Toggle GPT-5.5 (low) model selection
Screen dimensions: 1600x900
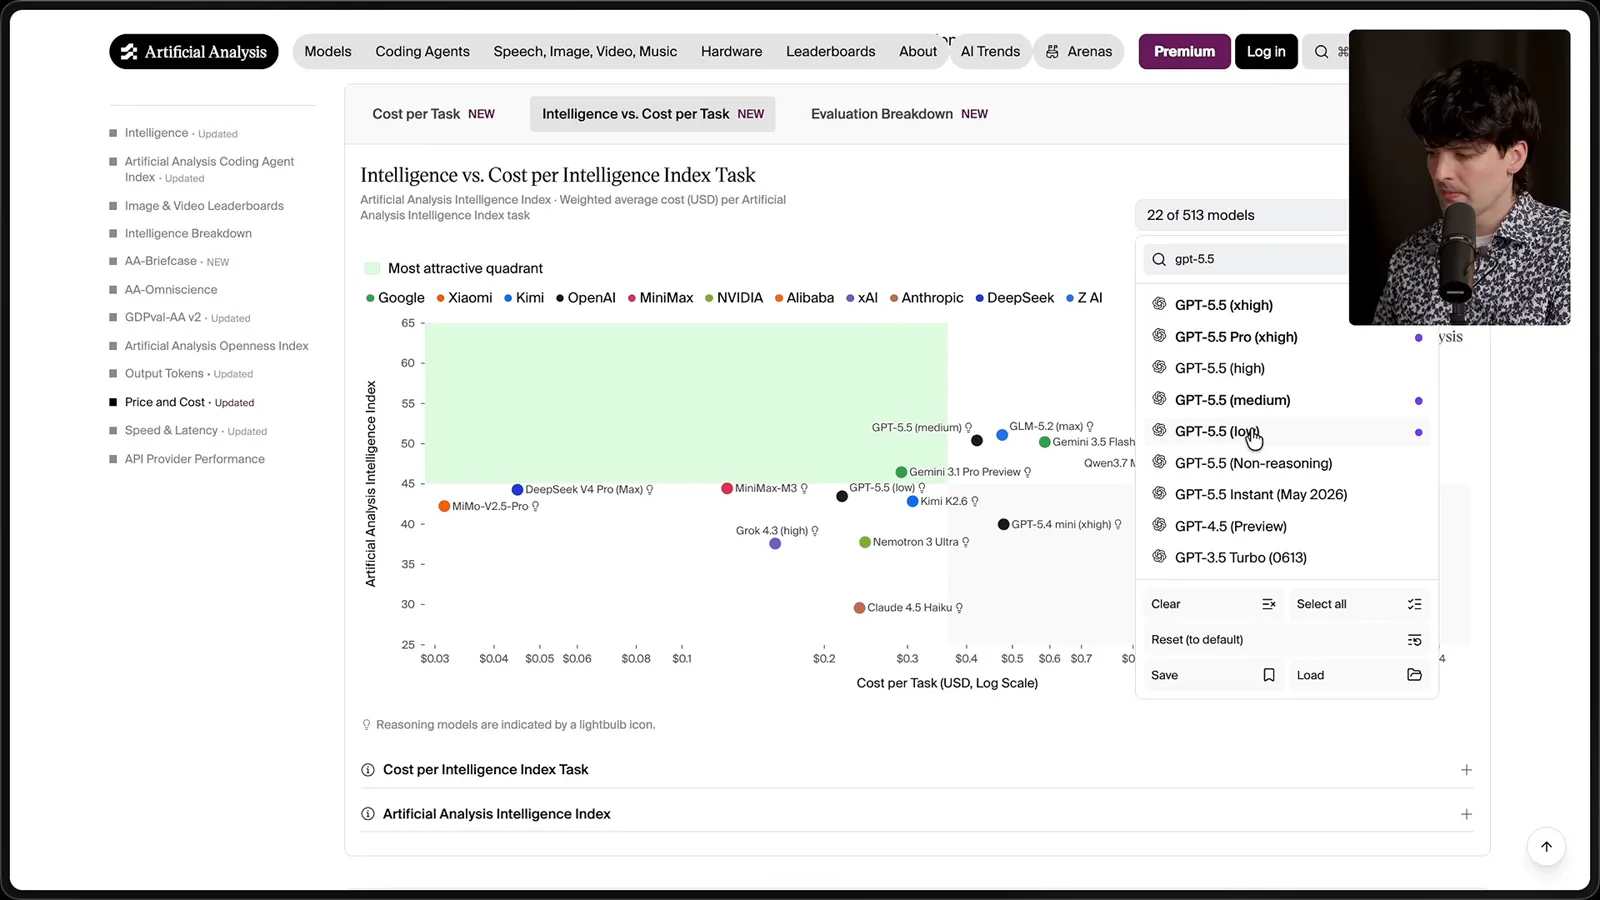point(1287,432)
